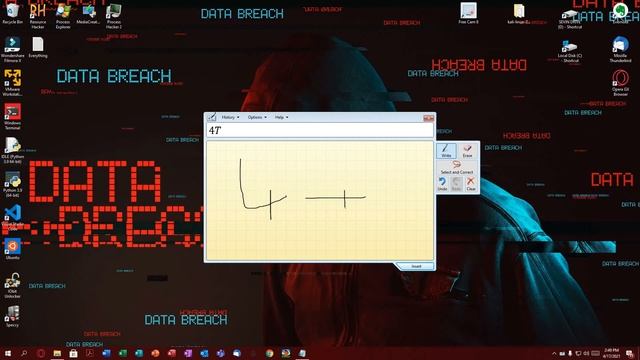Select the Speccy desktop icon
This screenshot has width=640, height=360.
[12, 316]
